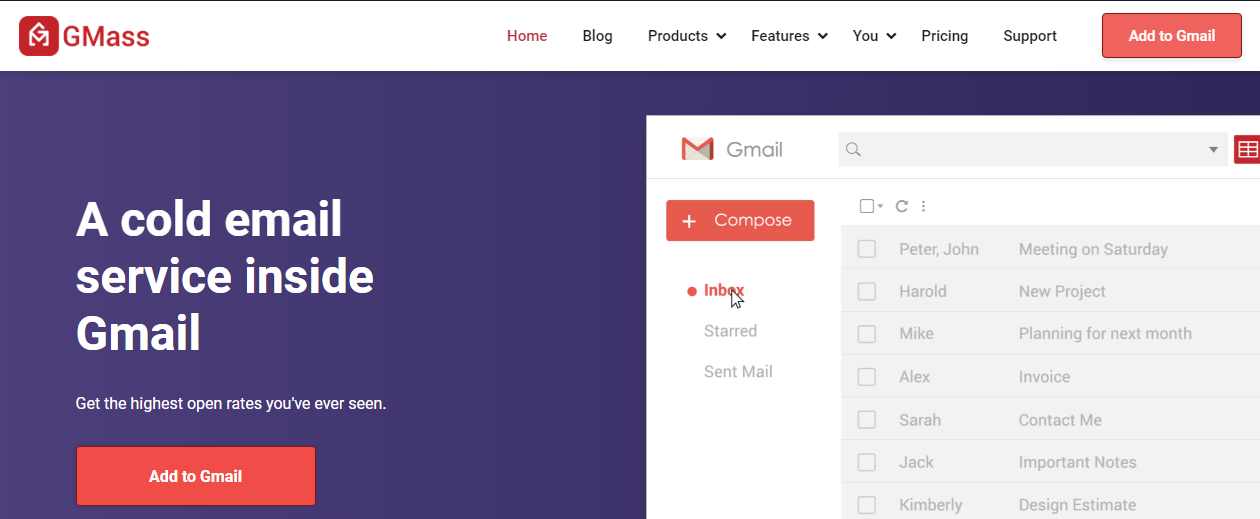Click the Gmail wordmark text
This screenshot has width=1260, height=519.
tap(754, 150)
